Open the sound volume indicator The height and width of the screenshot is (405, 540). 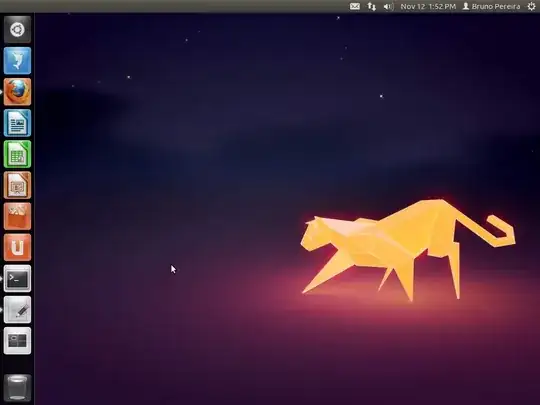tap(388, 6)
